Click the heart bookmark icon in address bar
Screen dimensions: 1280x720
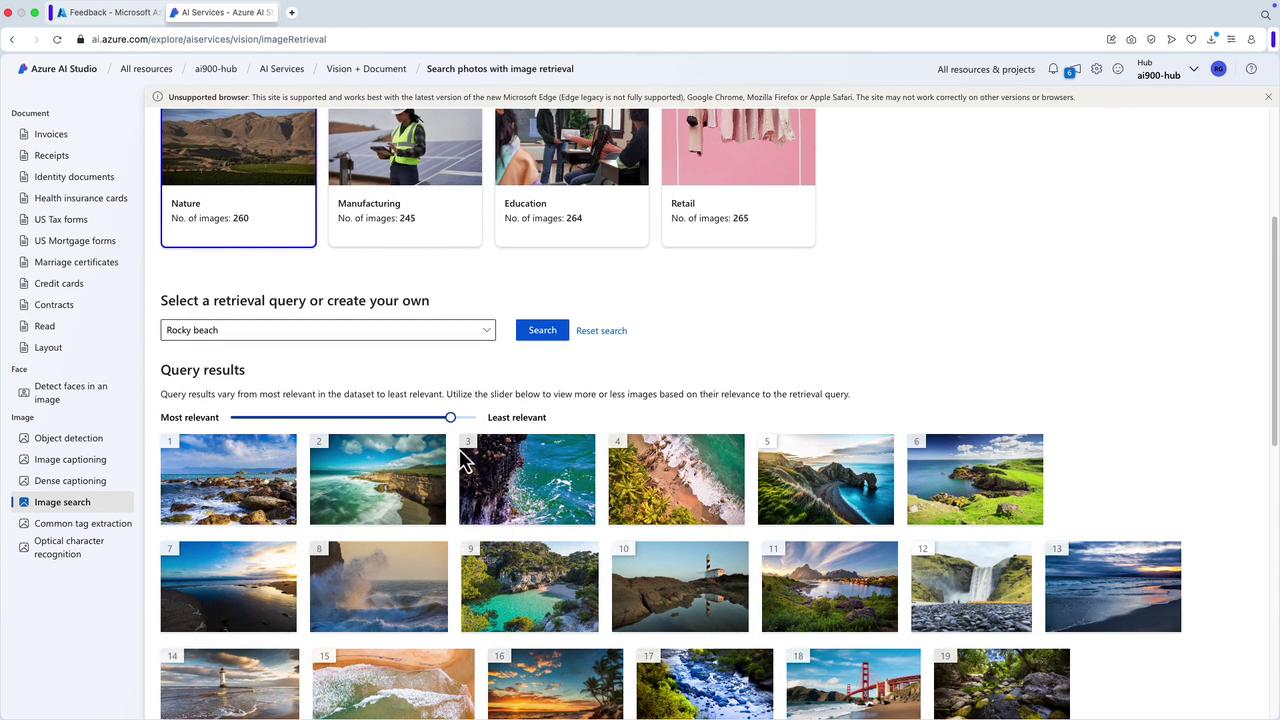1191,39
